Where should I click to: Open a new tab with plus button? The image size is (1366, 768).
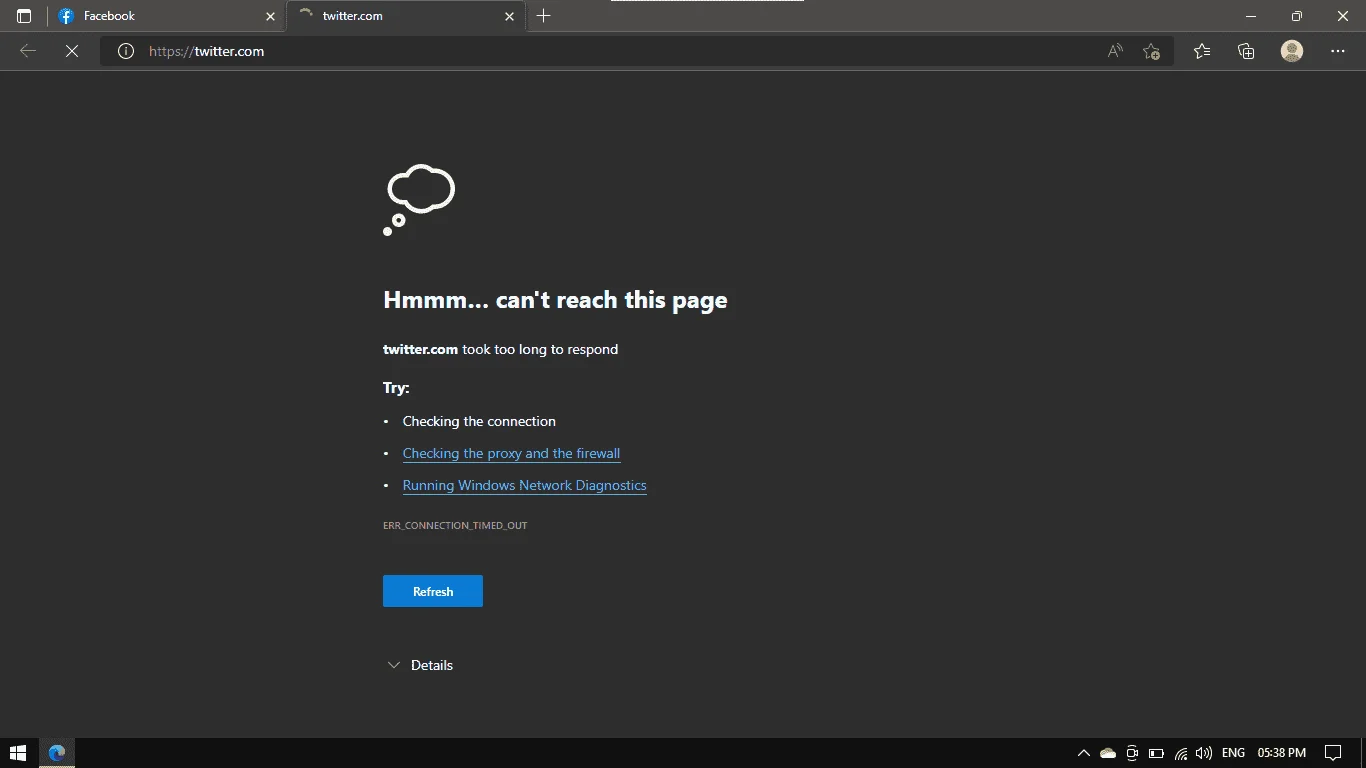coord(543,16)
